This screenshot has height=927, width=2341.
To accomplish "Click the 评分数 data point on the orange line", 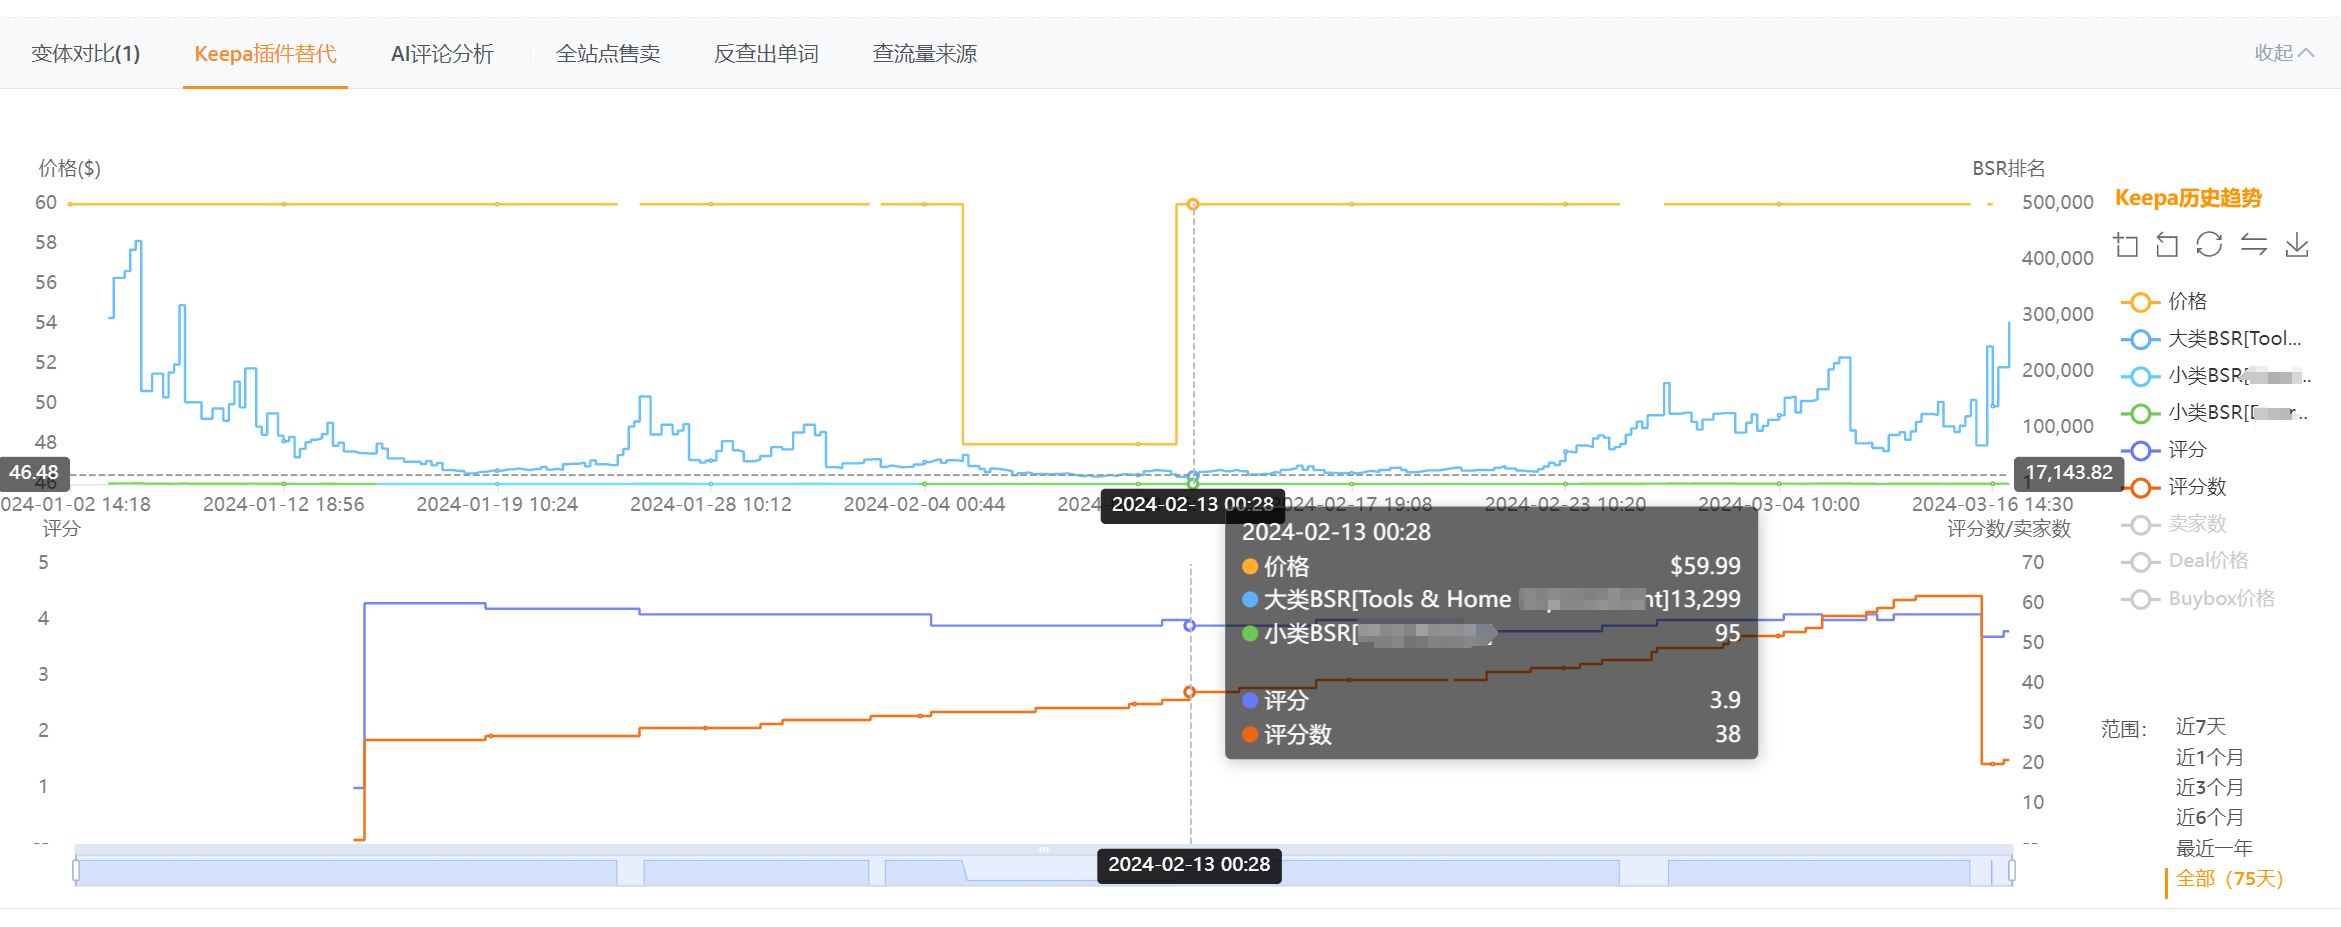I will pyautogui.click(x=1190, y=692).
